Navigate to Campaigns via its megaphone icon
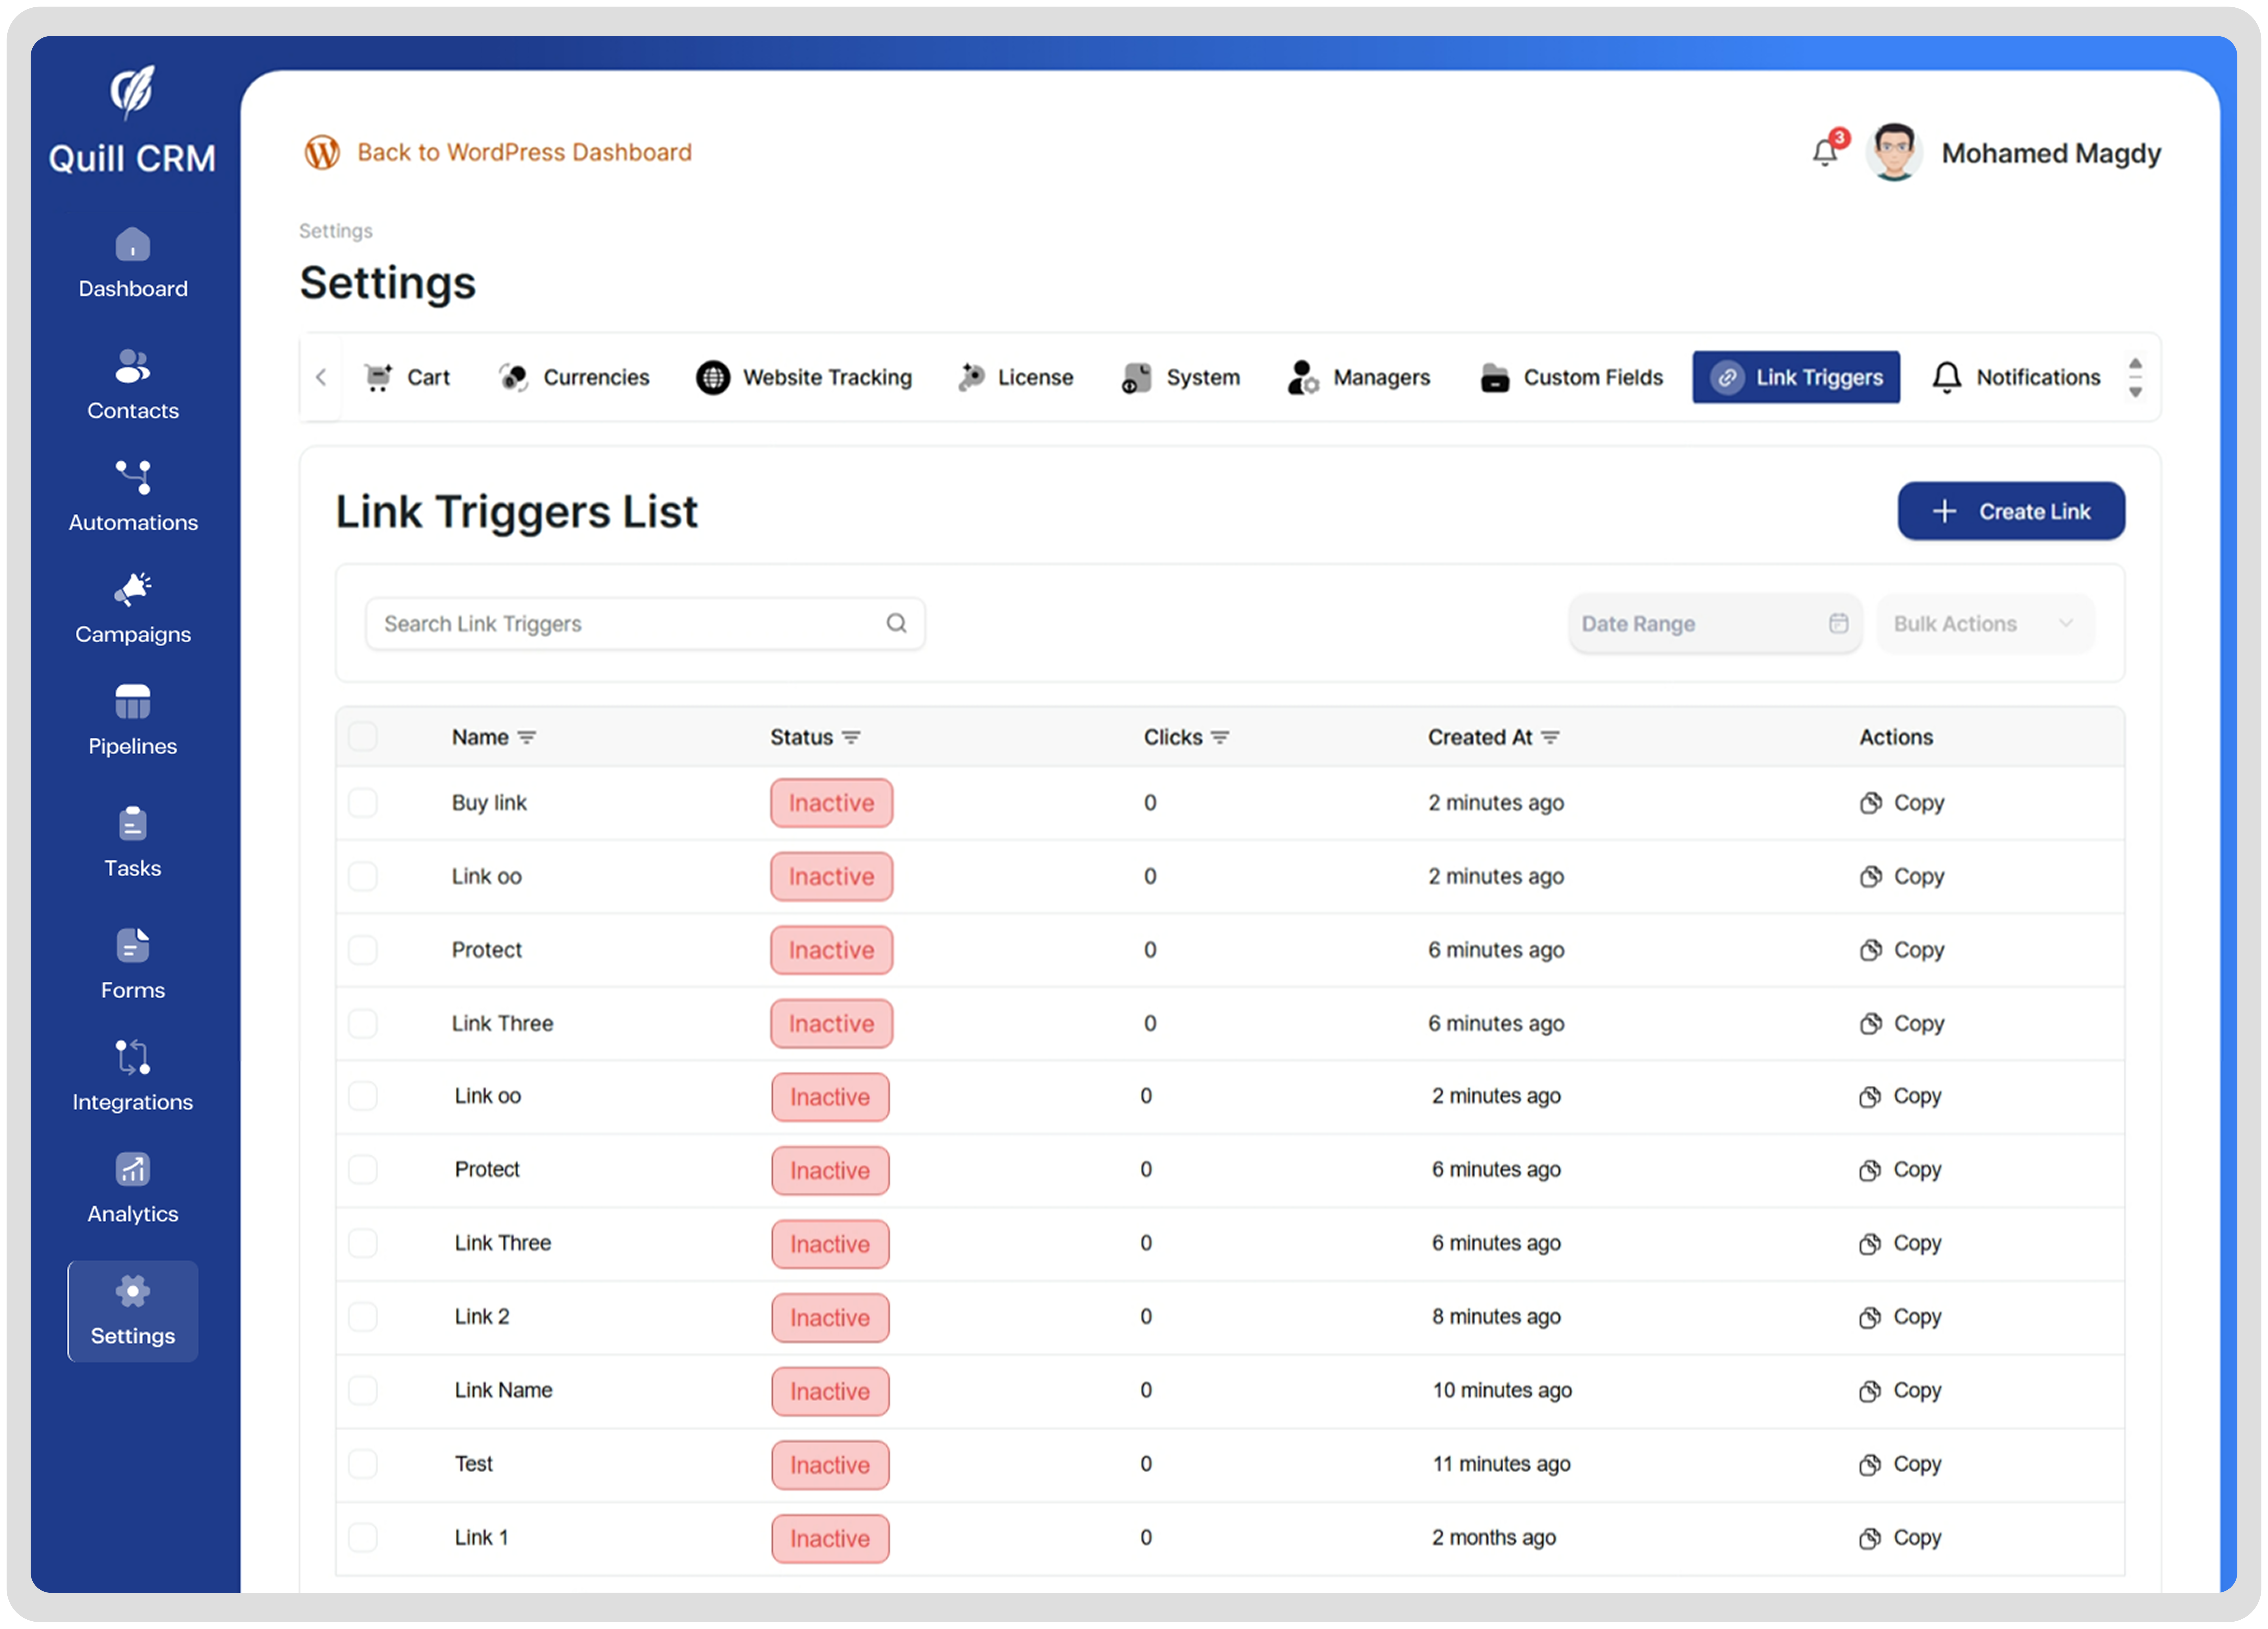The width and height of the screenshot is (2268, 1629). [132, 590]
